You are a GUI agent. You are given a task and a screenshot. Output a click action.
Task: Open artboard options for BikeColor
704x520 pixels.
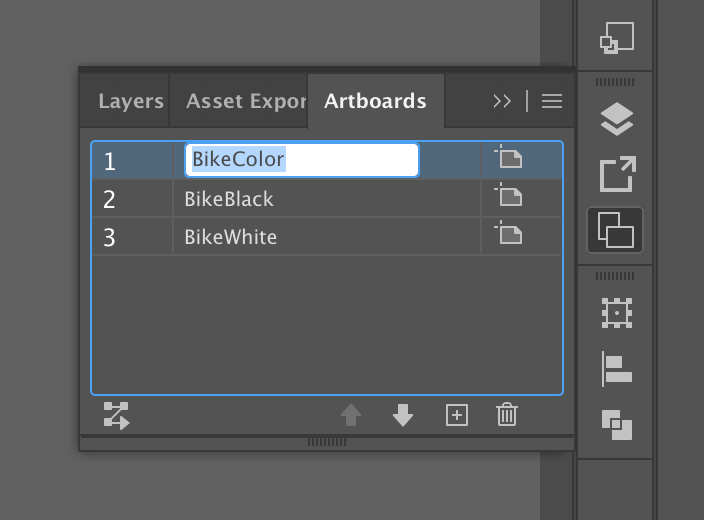coord(509,159)
